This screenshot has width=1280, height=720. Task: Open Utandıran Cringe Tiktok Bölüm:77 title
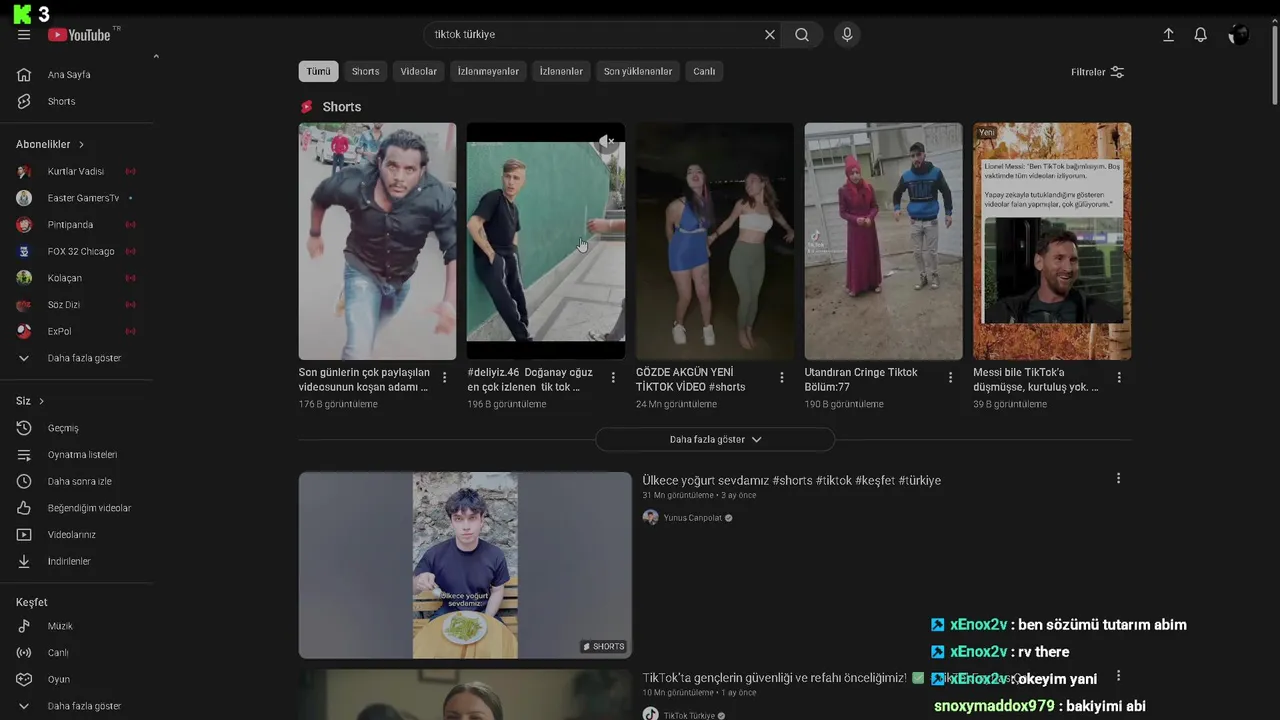(x=860, y=380)
